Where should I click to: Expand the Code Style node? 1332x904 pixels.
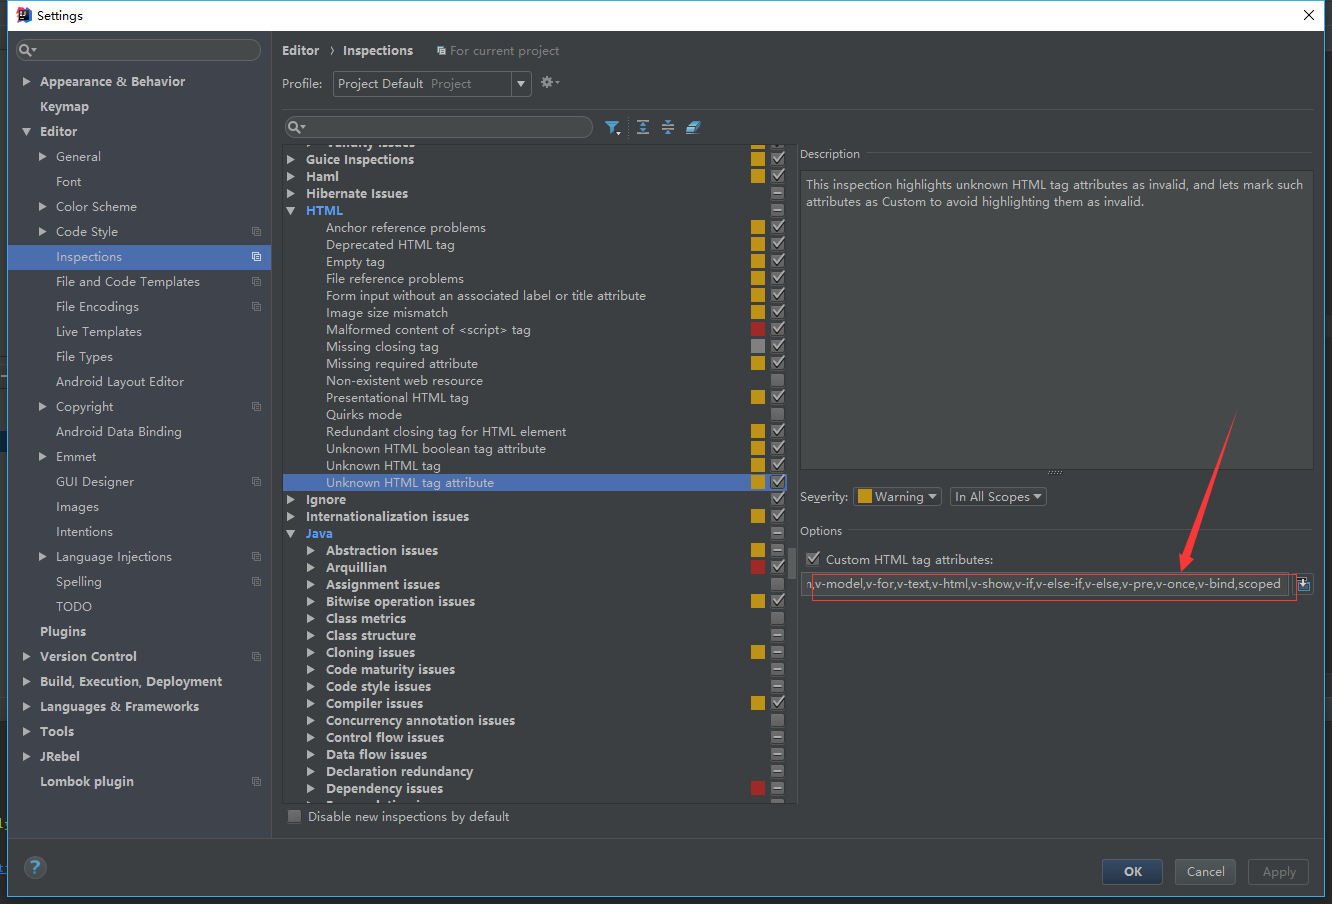[42, 232]
